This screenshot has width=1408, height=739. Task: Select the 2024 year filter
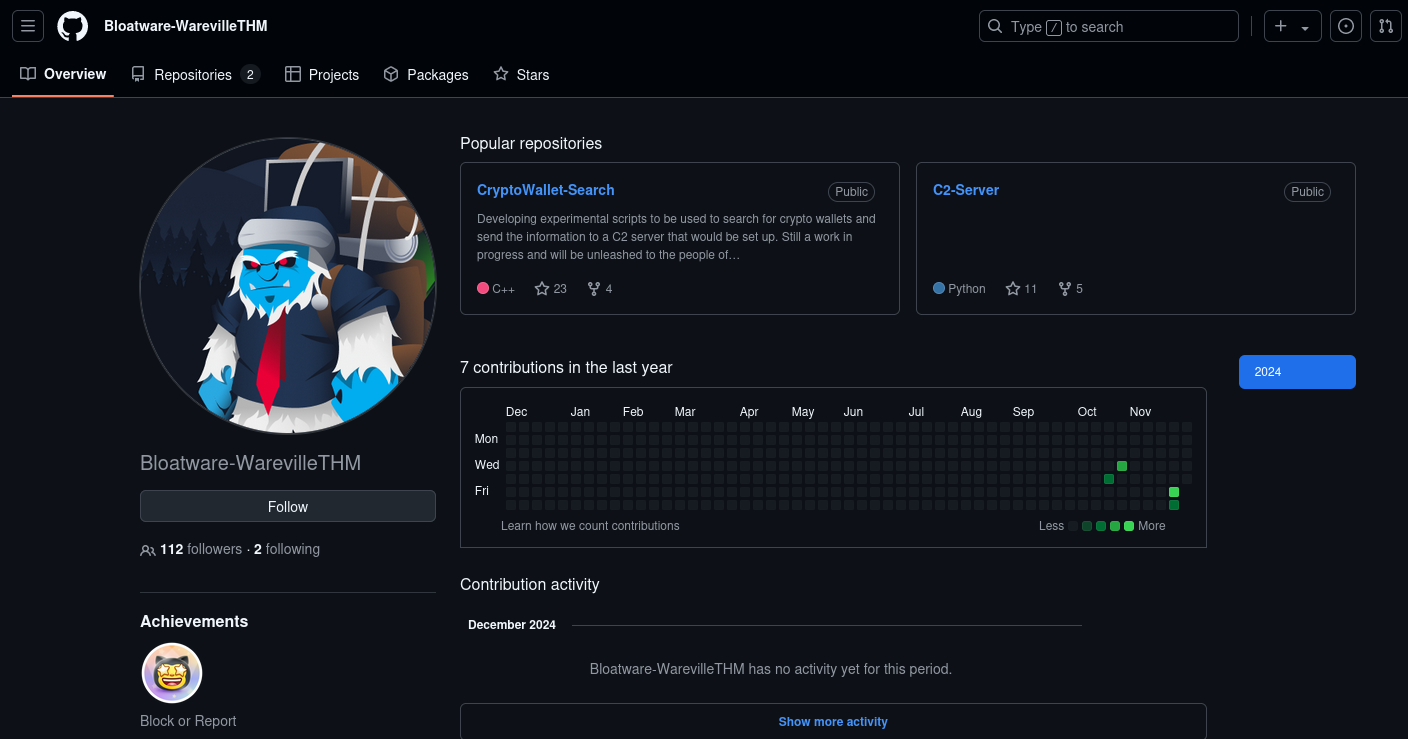[x=1297, y=372]
